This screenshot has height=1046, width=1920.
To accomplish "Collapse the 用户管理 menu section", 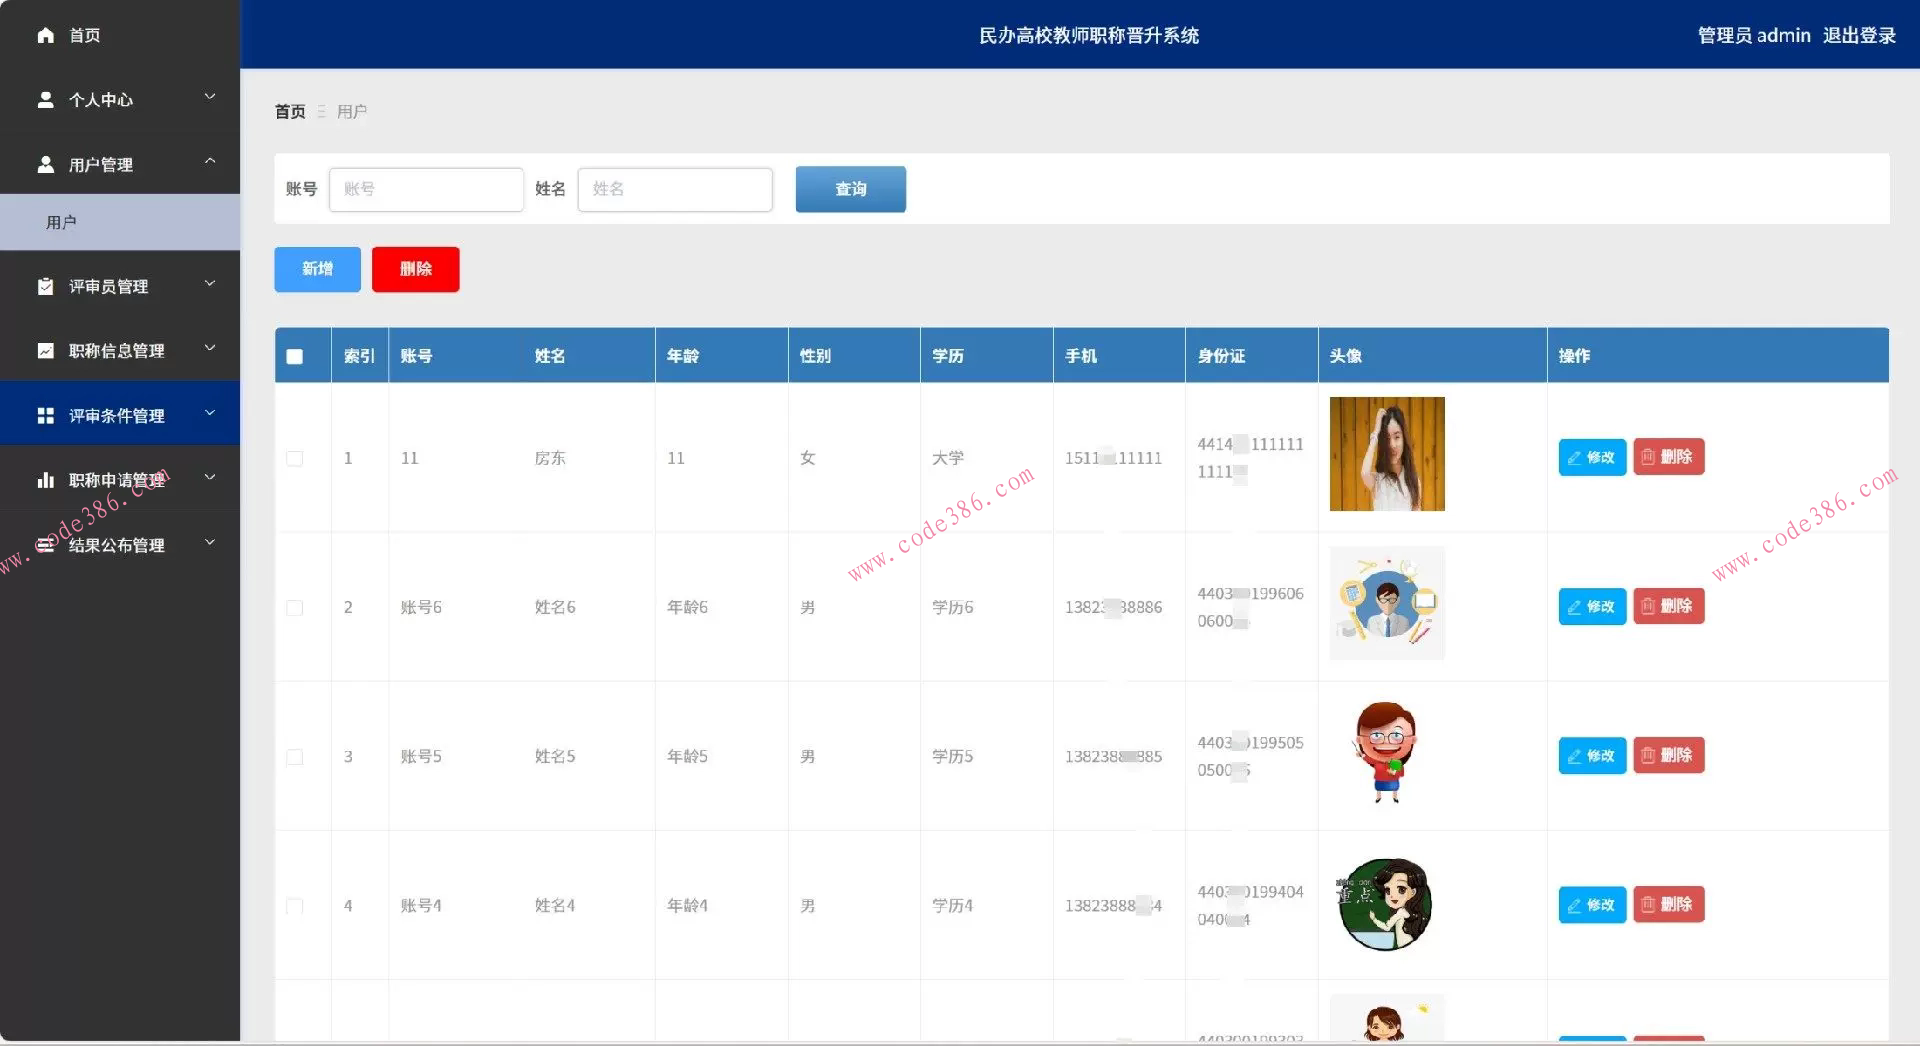I will coord(209,161).
